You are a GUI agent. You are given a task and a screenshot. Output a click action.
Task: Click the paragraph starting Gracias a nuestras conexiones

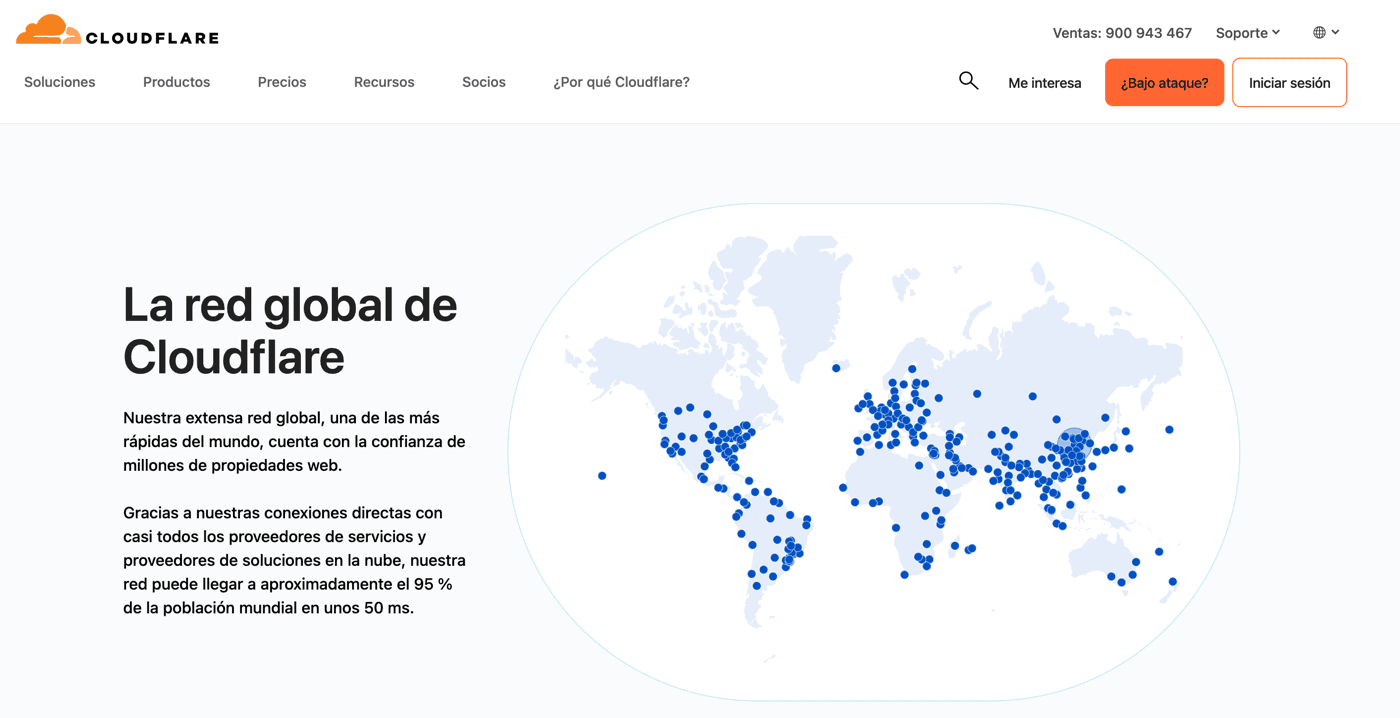(x=294, y=560)
